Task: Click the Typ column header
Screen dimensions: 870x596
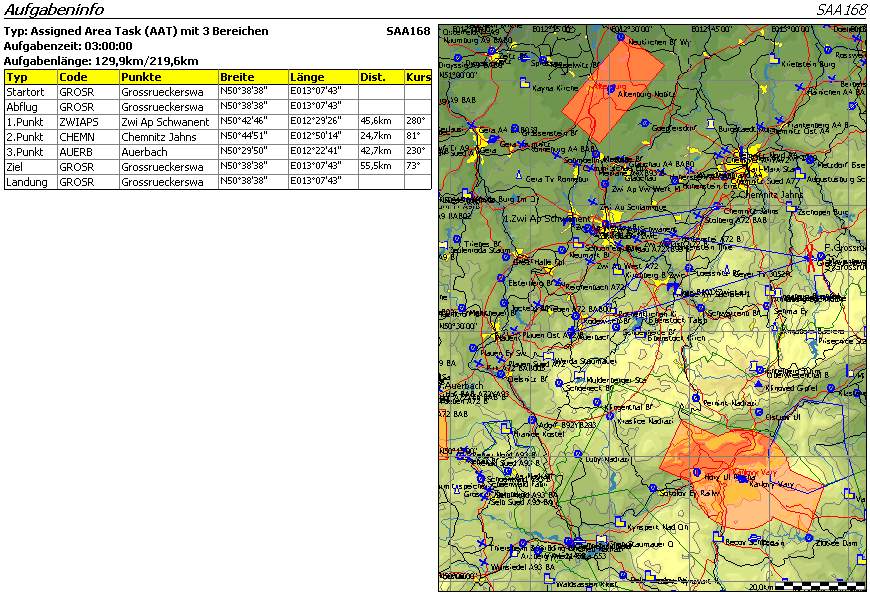Action: click(31, 77)
